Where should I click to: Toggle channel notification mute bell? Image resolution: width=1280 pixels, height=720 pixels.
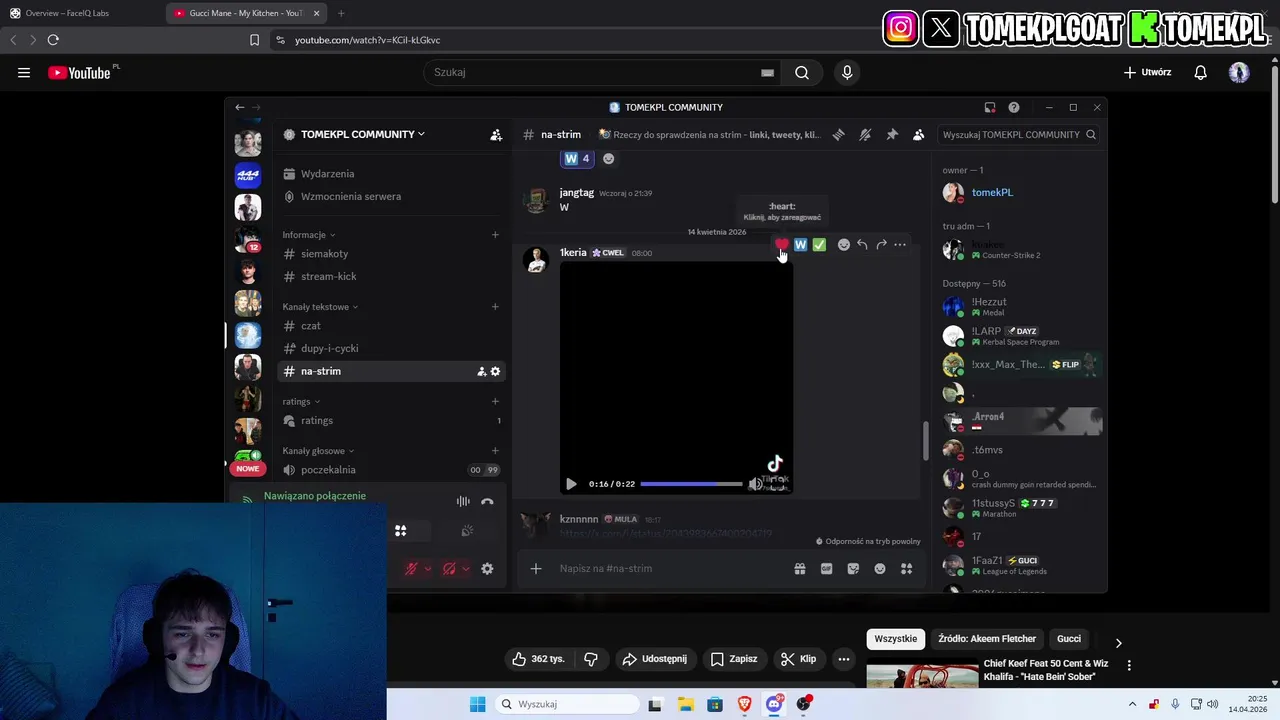[865, 134]
